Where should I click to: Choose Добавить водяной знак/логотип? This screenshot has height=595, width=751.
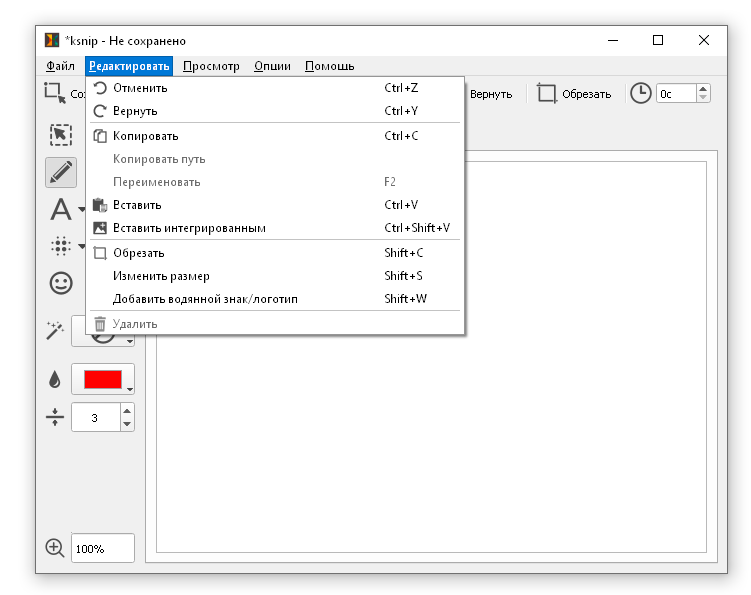(275, 299)
